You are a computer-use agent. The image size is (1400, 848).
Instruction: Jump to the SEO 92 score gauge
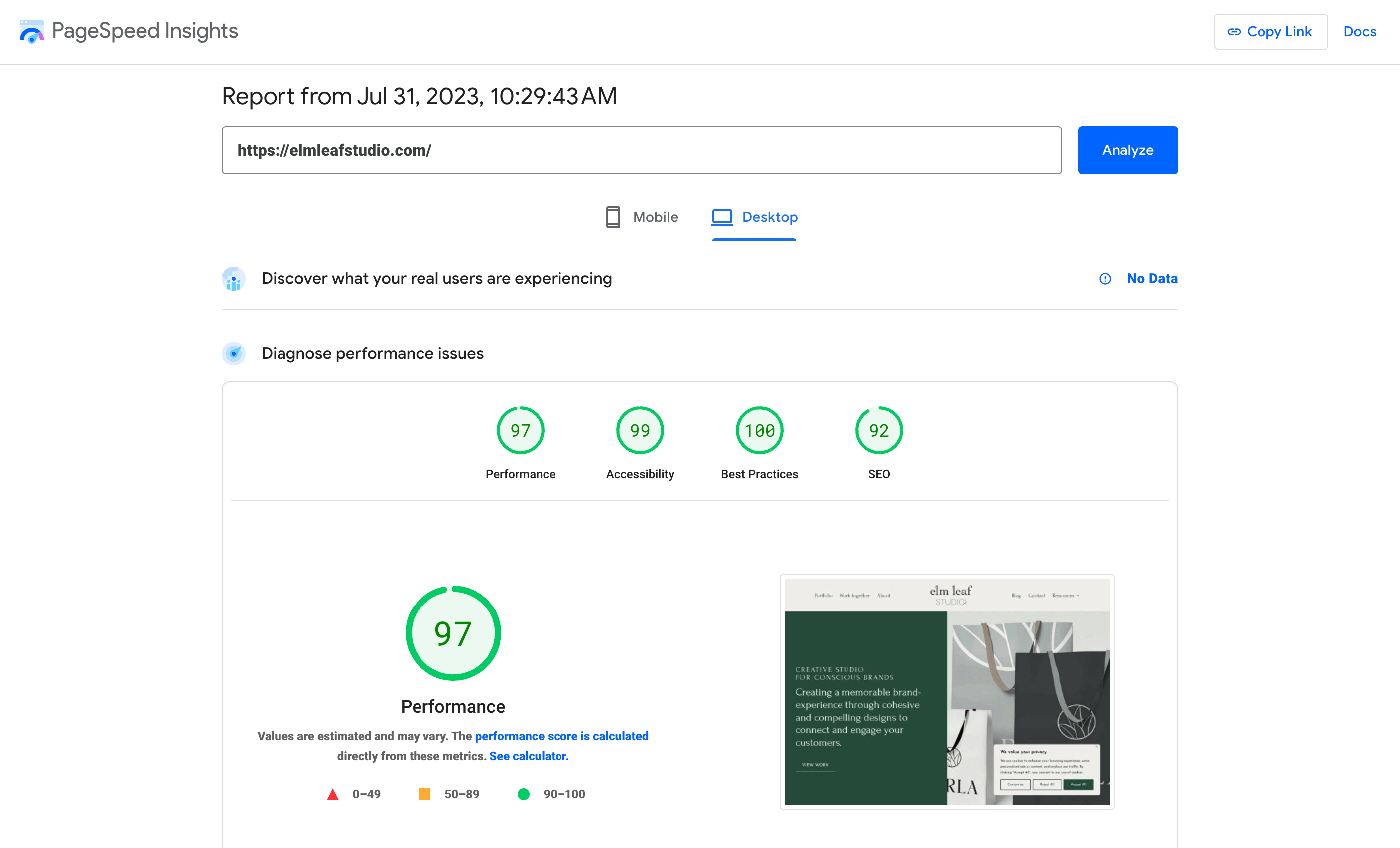tap(879, 431)
